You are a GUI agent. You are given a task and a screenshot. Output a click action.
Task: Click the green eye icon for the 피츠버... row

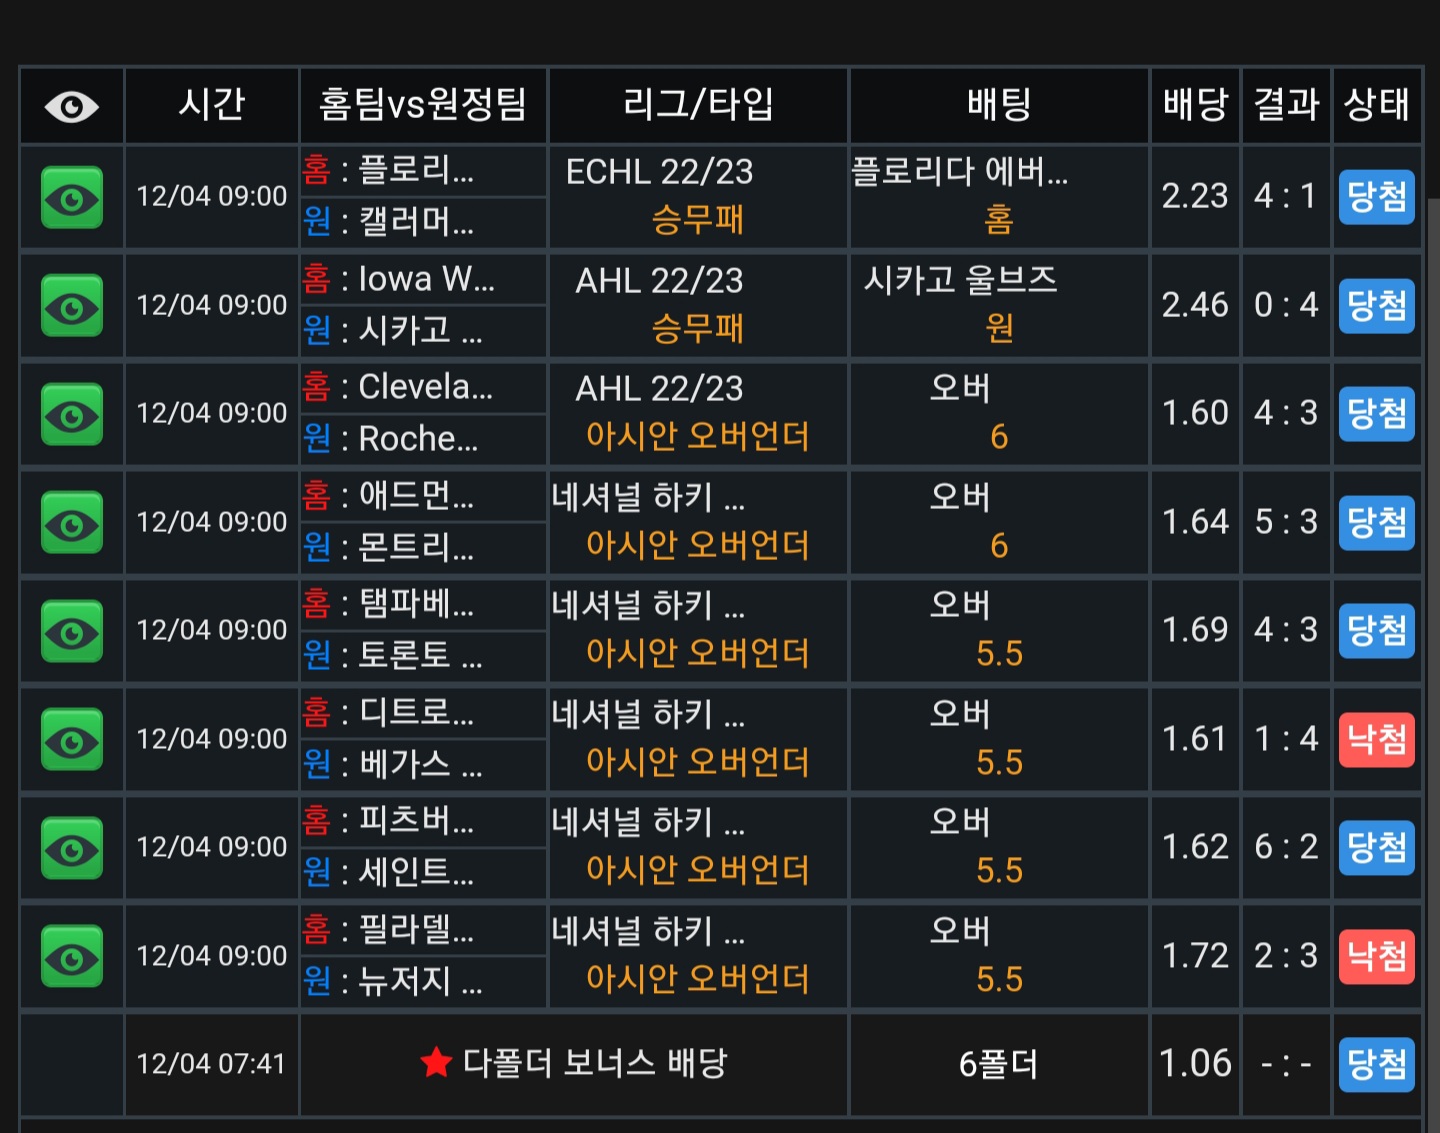coord(72,849)
